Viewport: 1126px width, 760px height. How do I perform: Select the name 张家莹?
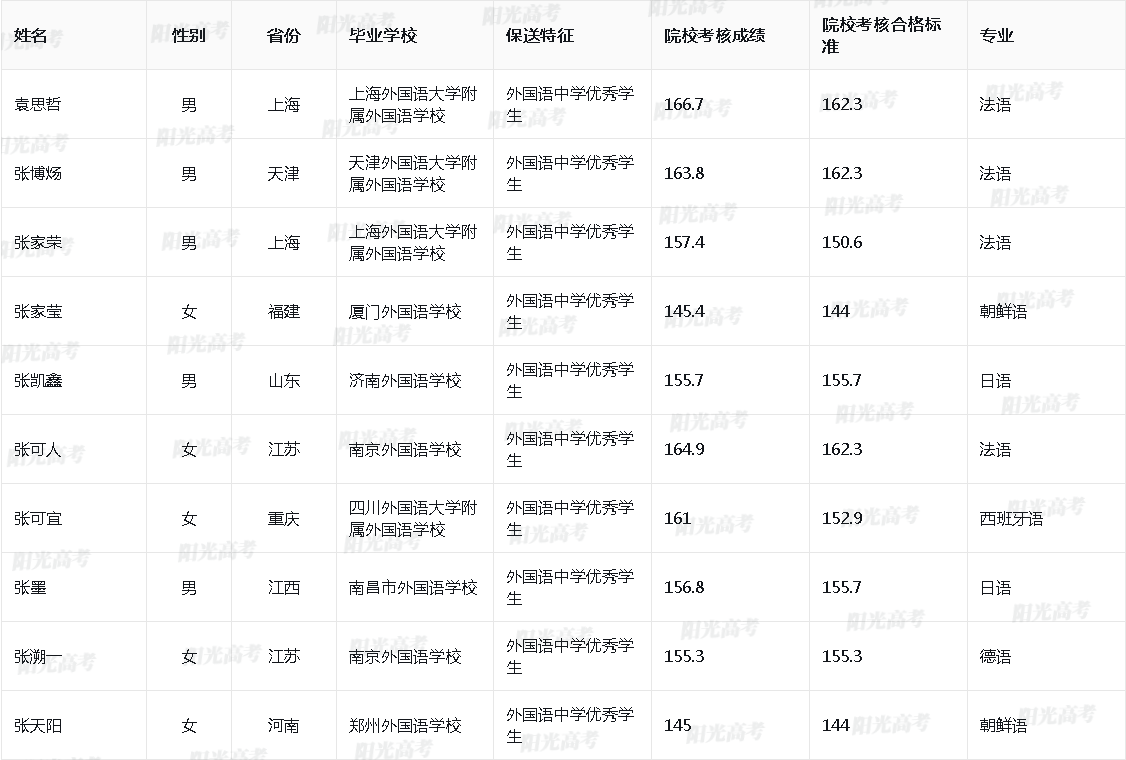click(37, 311)
